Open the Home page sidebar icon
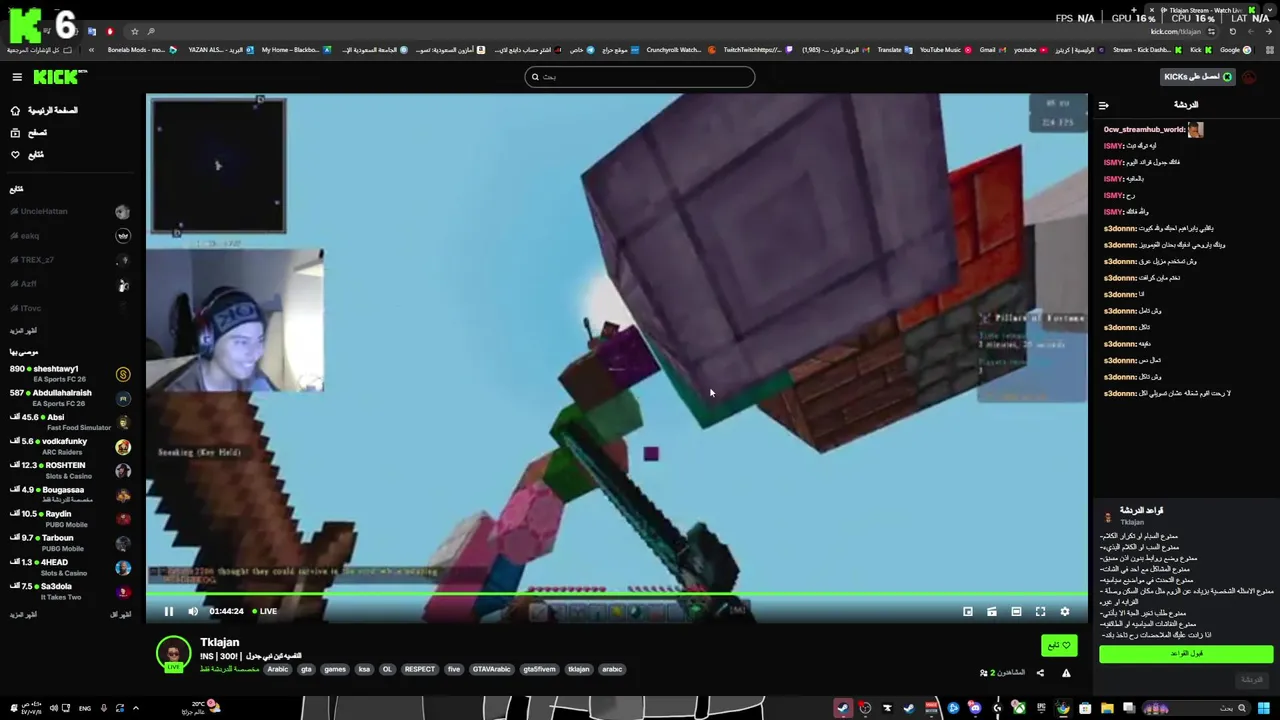This screenshot has width=1280, height=720. pyautogui.click(x=15, y=111)
